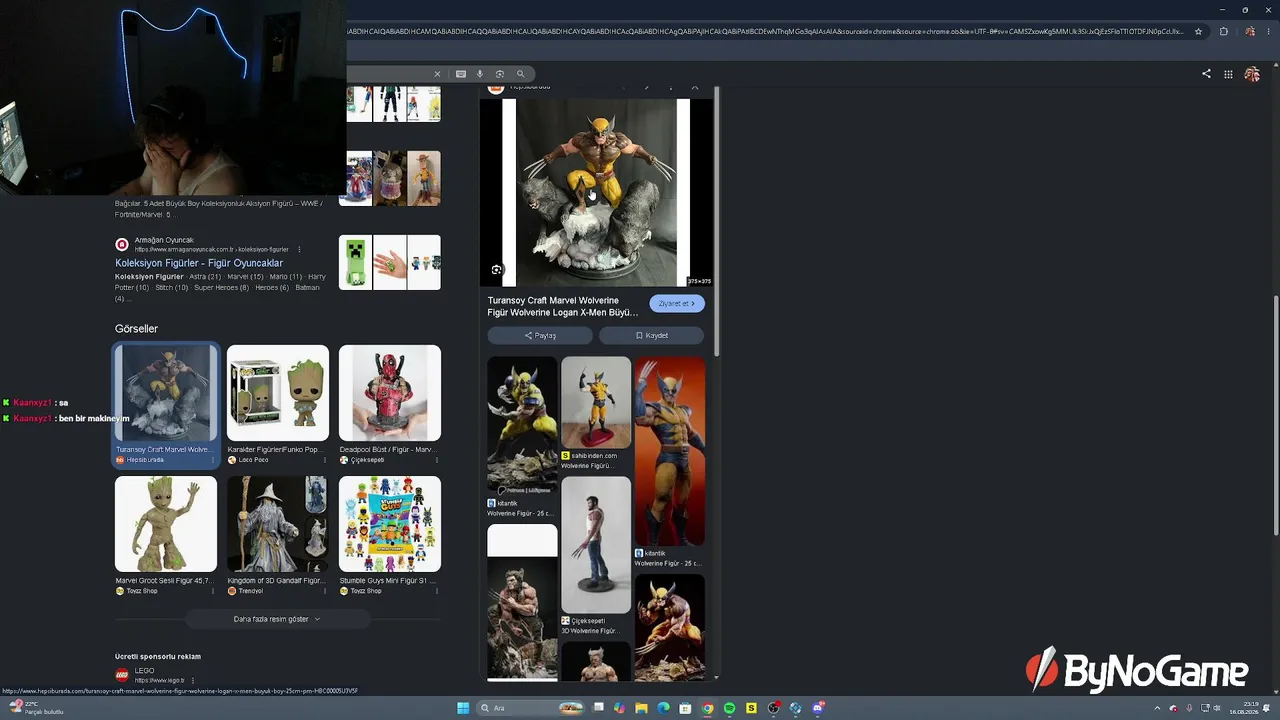Open Microsoft Store from the taskbar

point(685,708)
